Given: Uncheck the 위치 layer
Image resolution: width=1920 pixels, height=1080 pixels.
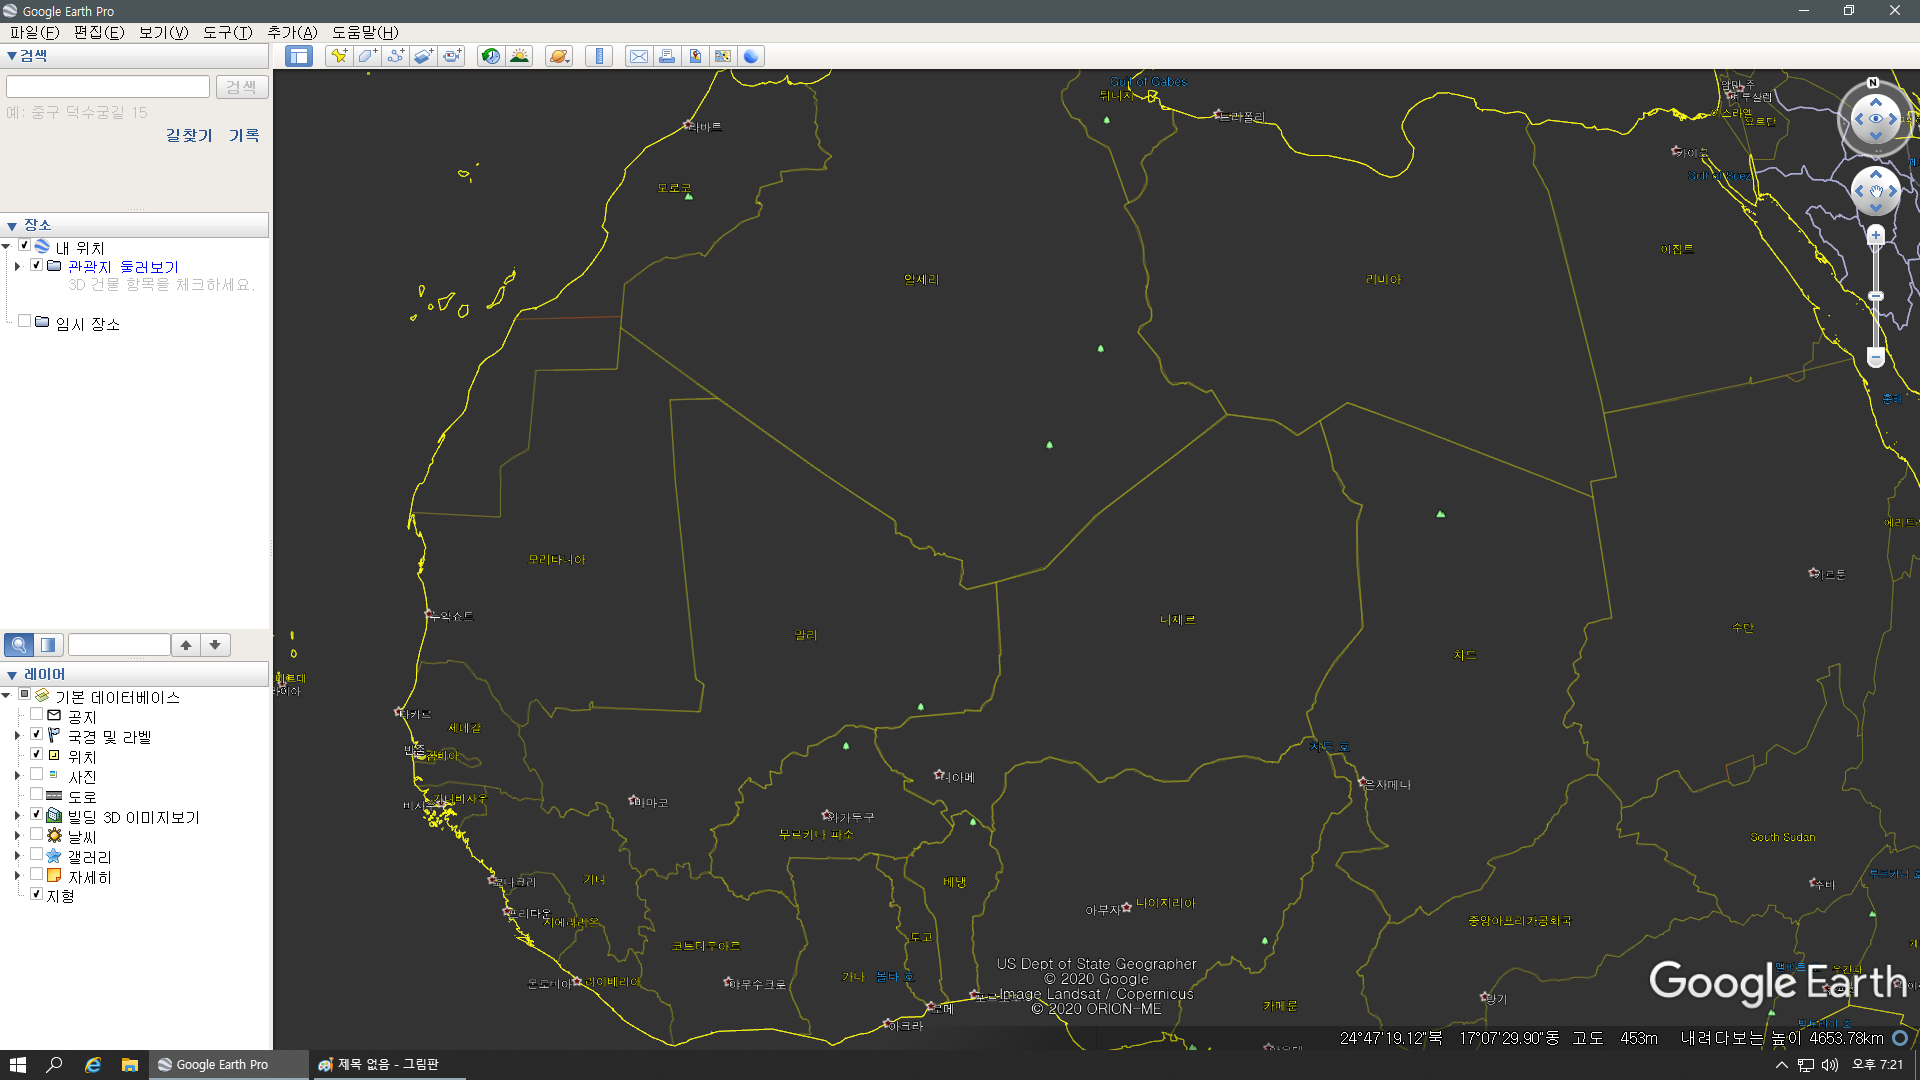Looking at the screenshot, I should coord(36,755).
